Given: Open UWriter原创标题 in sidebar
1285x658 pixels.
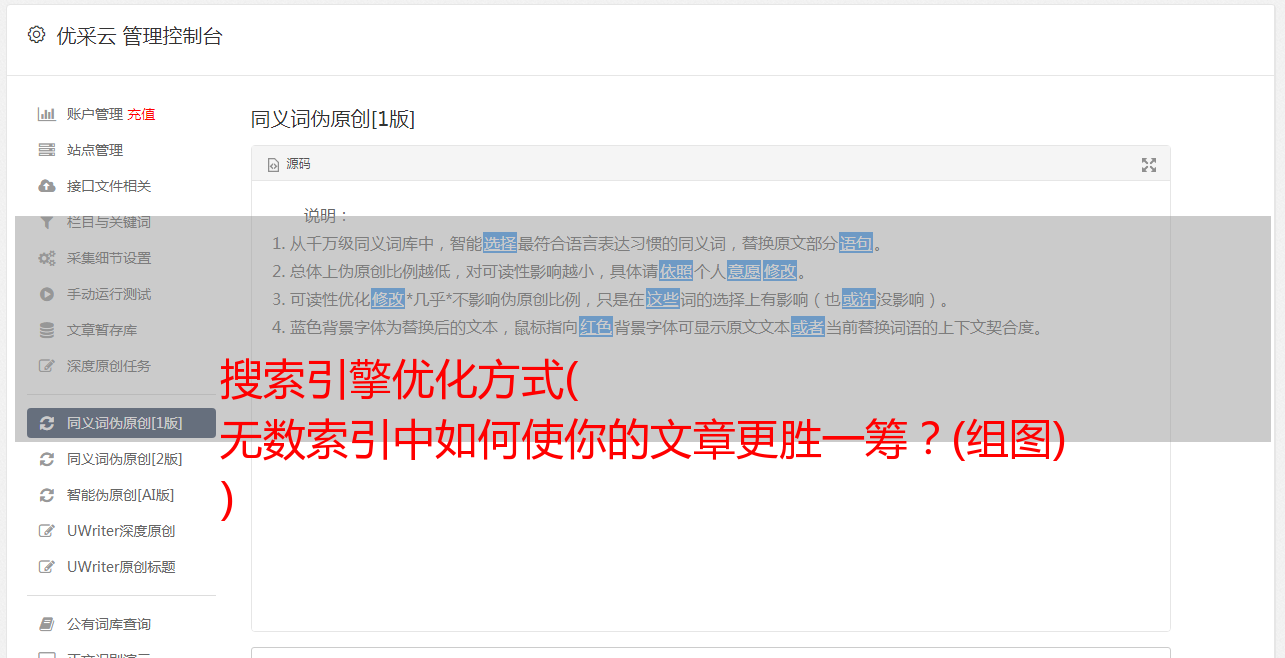Looking at the screenshot, I should (121, 567).
